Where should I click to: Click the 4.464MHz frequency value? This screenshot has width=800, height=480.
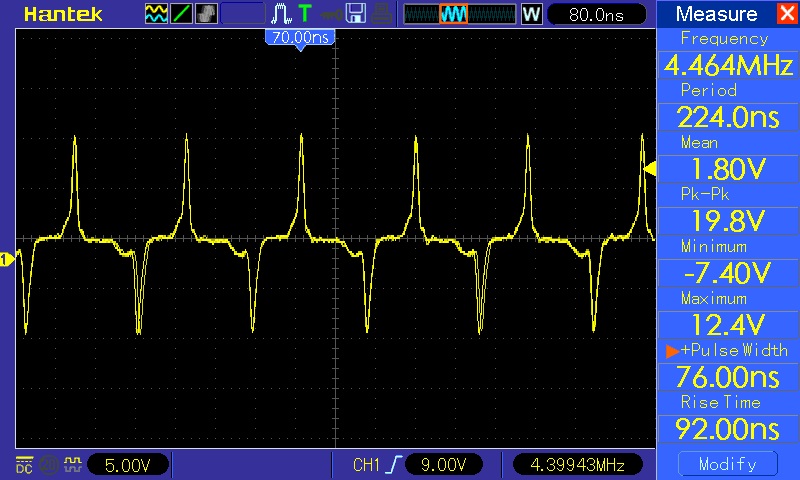pyautogui.click(x=728, y=66)
